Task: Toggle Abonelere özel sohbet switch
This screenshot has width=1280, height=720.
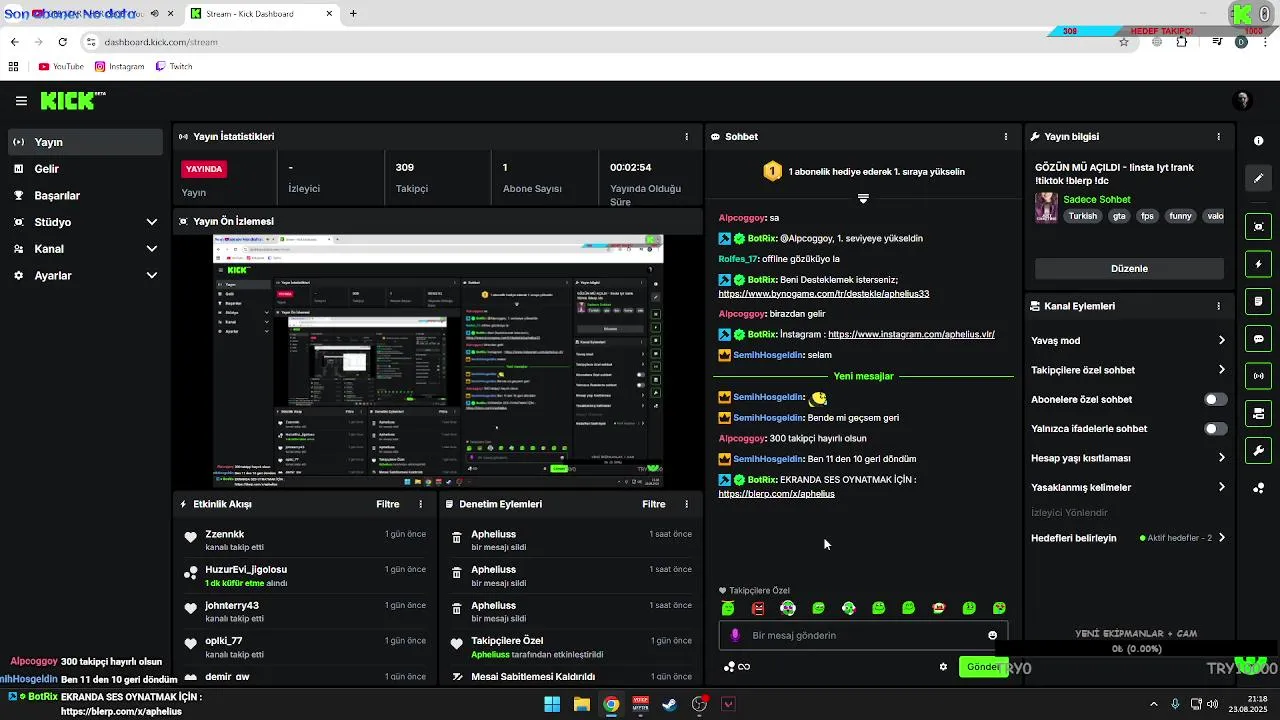Action: (1215, 399)
